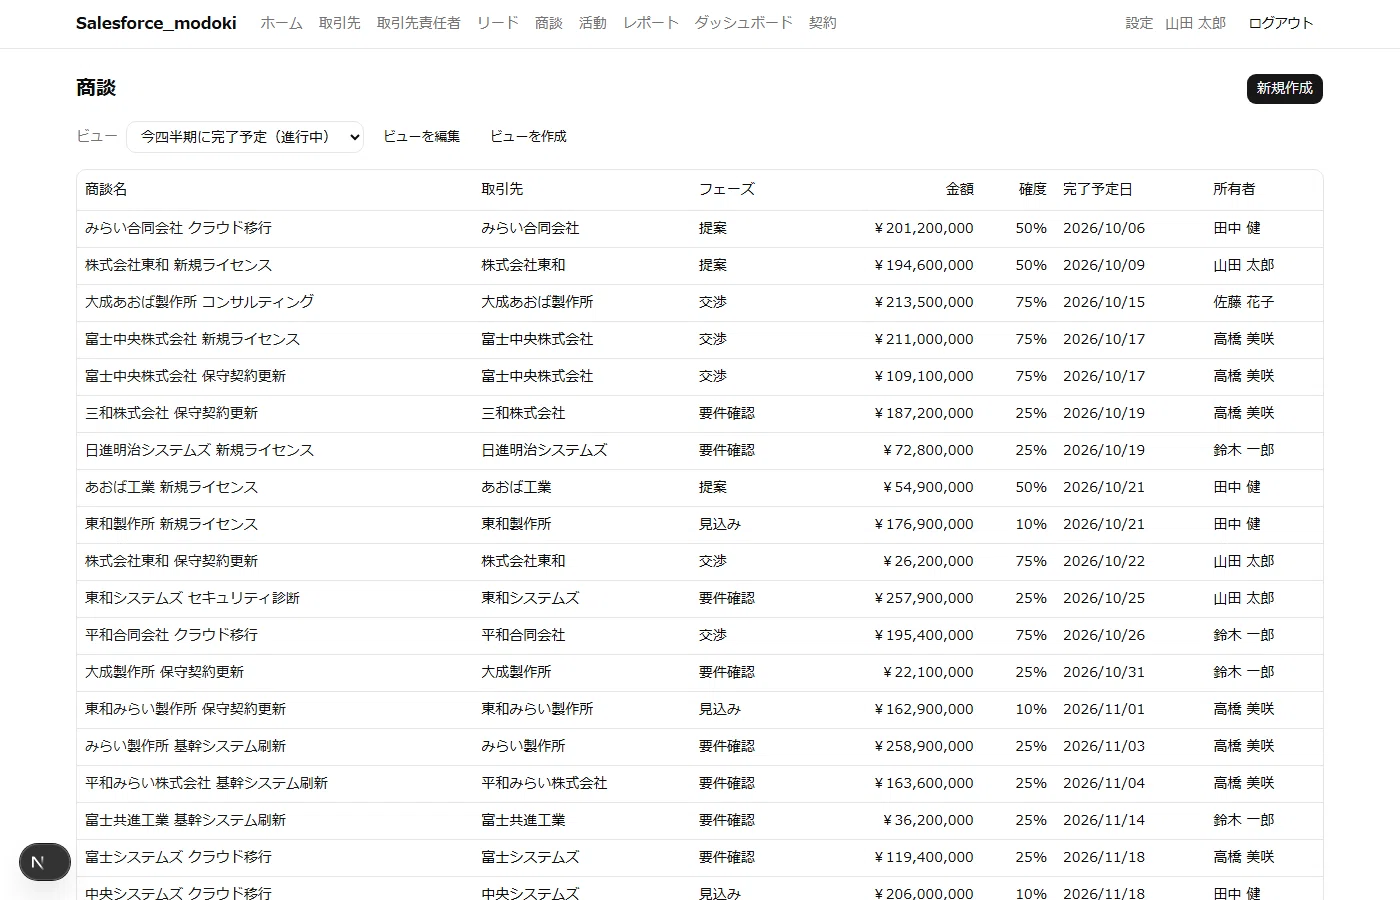This screenshot has height=900, width=1400.
Task: Open 富士システムズ クラウド移行 opportunity
Action: coord(178,857)
